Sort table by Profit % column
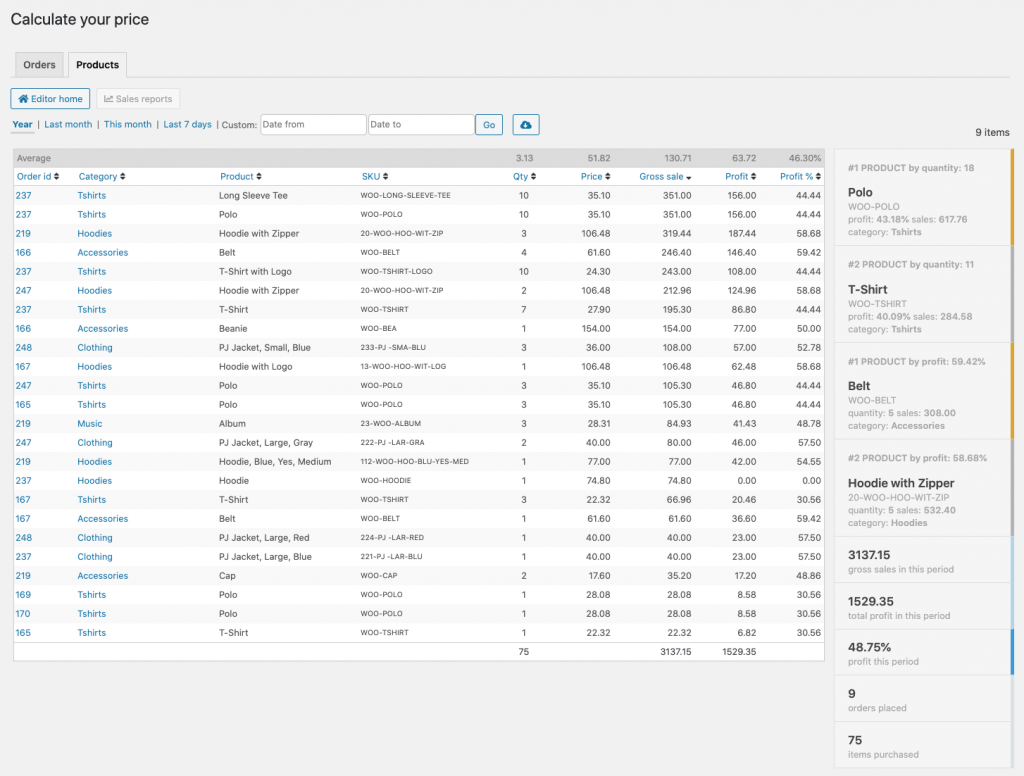The image size is (1024, 776). (796, 176)
